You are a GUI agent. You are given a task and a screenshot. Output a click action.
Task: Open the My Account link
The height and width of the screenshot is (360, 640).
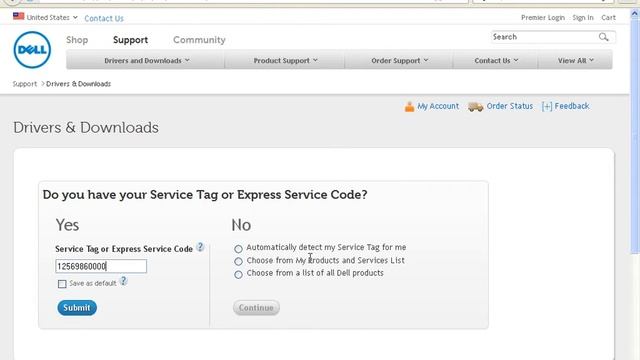[x=438, y=106]
